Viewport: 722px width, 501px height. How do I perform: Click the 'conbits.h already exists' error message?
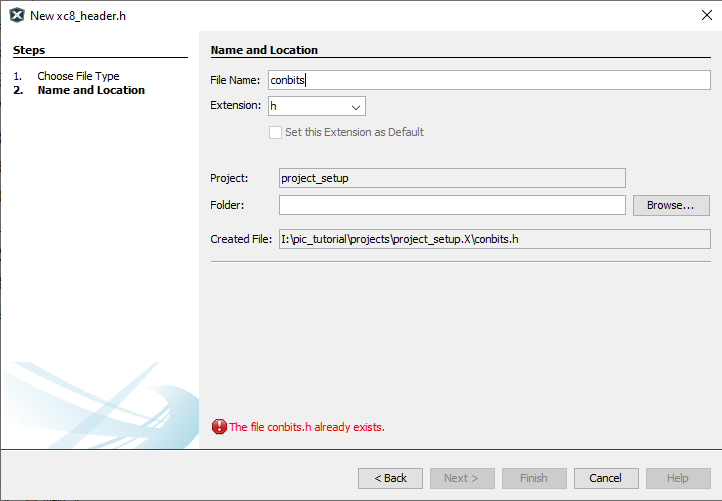[x=307, y=427]
